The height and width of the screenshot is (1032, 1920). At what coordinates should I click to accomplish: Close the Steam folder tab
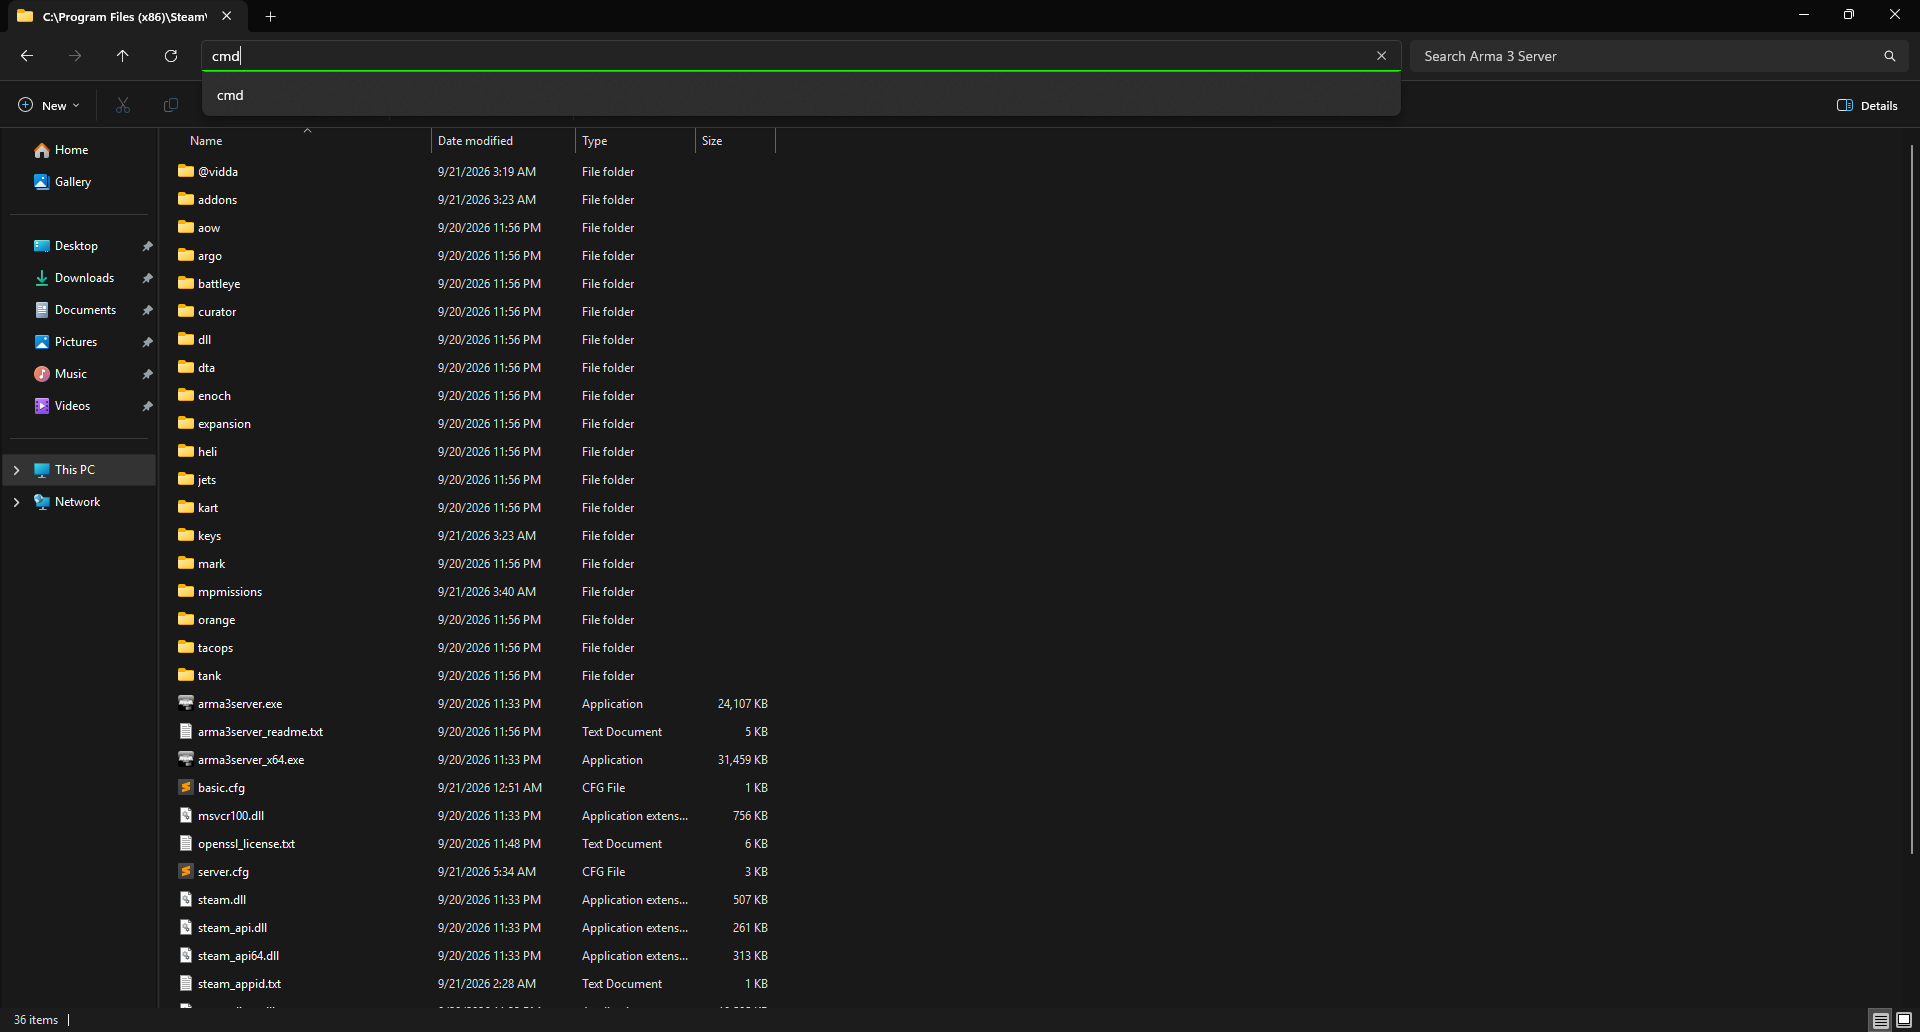pyautogui.click(x=227, y=16)
